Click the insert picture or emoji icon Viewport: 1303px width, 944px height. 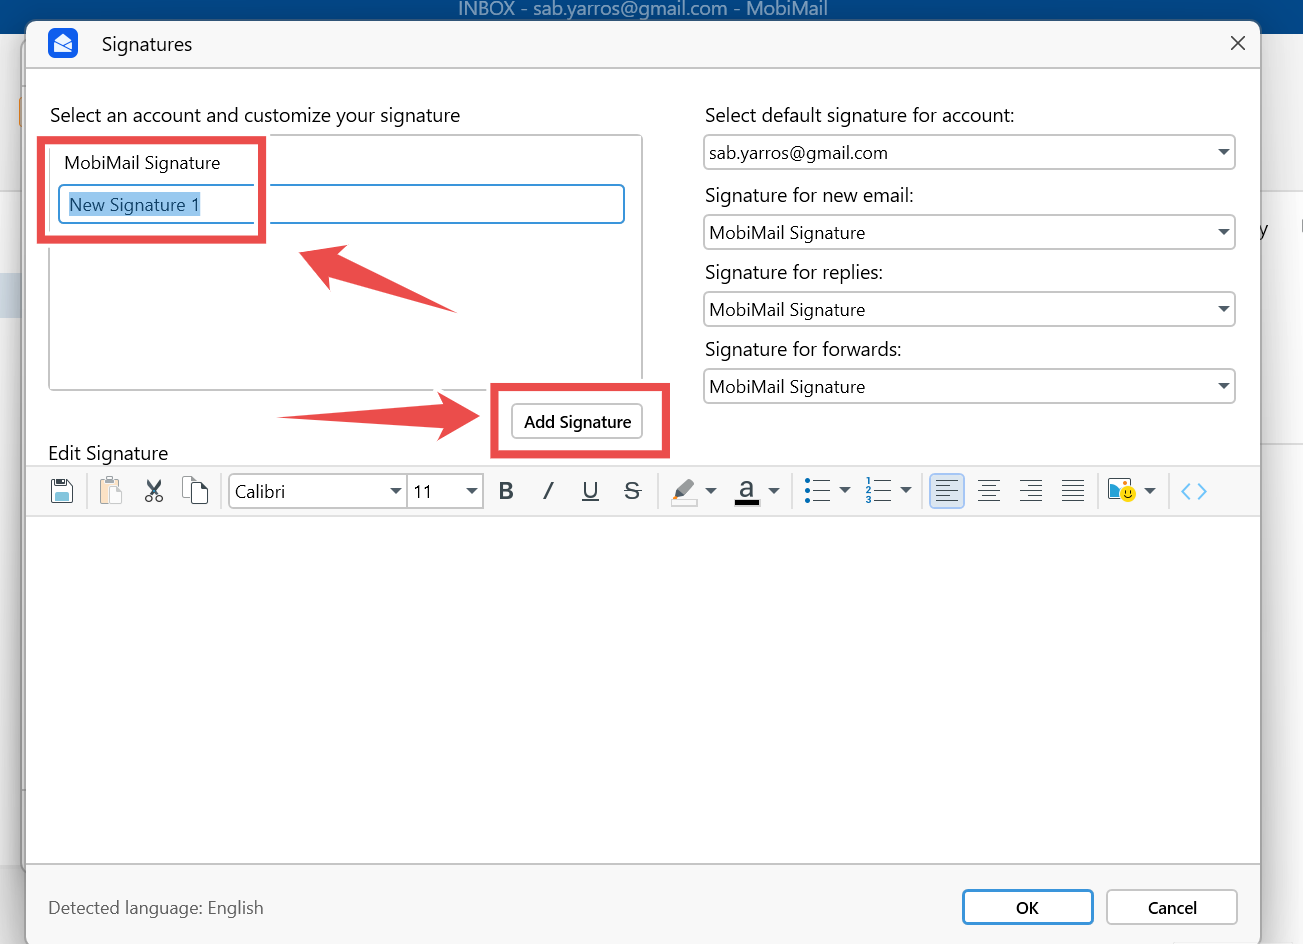[1122, 491]
